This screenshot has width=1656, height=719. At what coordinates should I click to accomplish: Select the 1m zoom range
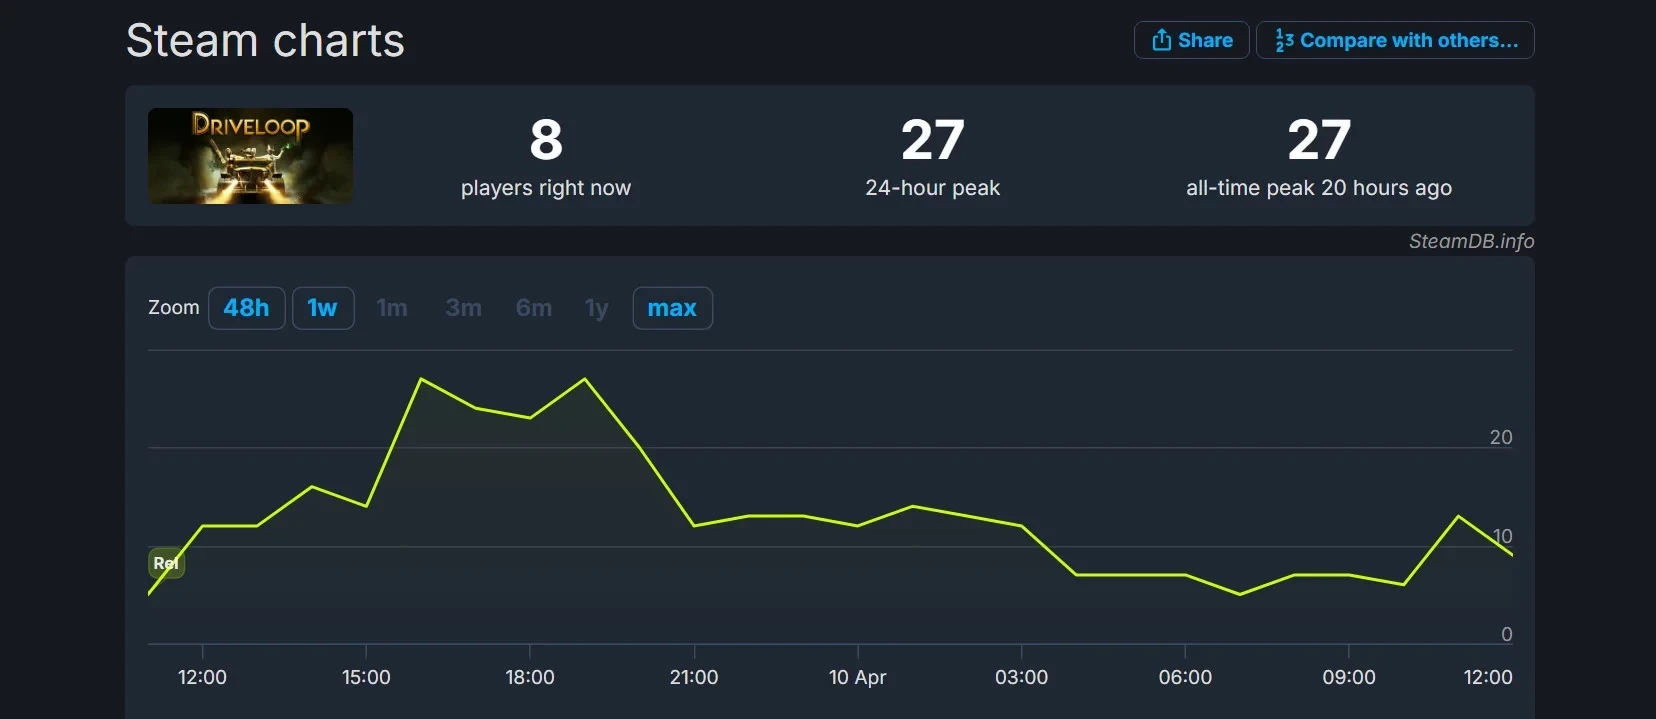[x=392, y=308]
